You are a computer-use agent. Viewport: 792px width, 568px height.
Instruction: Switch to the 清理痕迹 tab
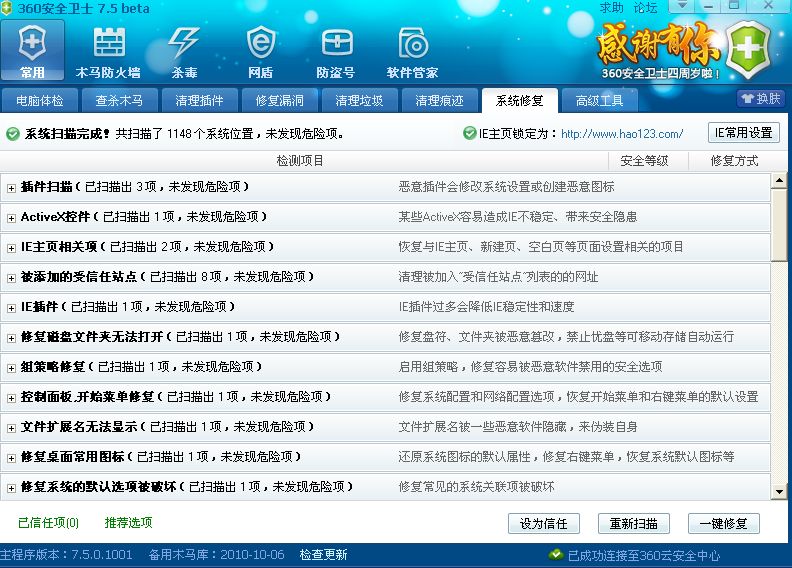click(439, 100)
